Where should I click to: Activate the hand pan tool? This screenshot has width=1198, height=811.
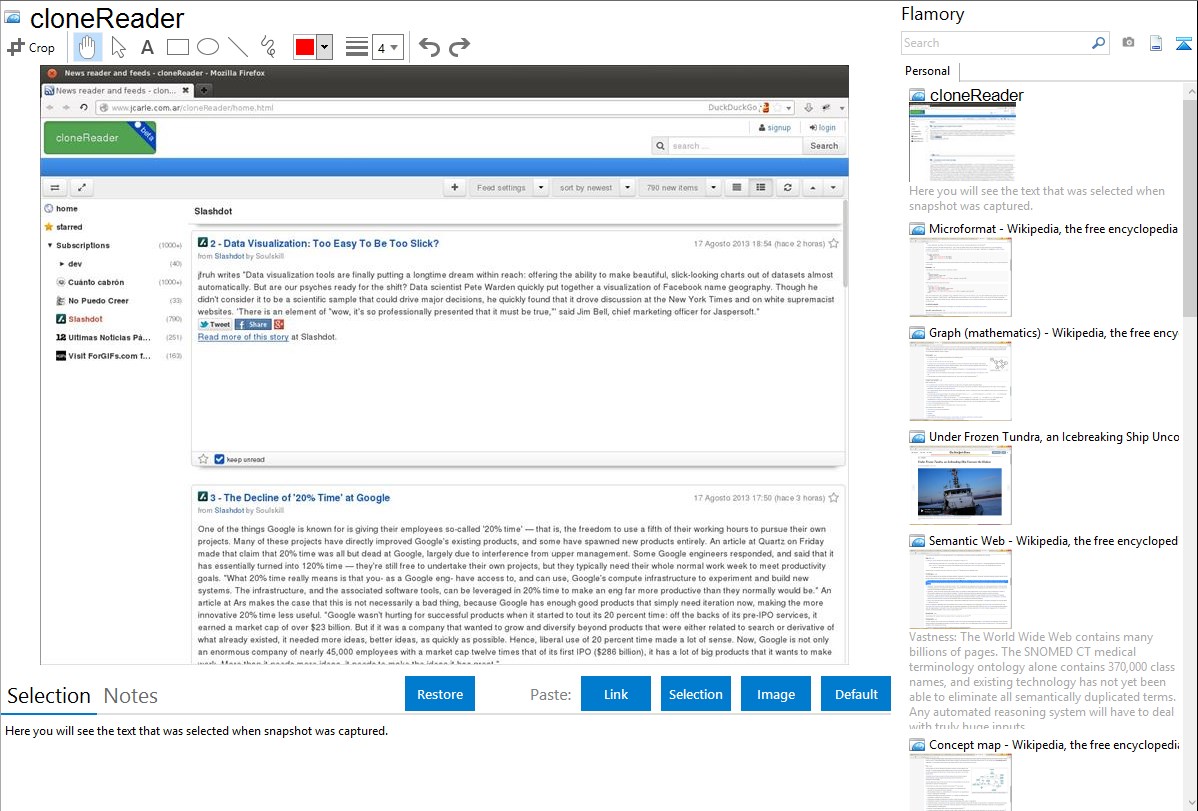pos(87,47)
